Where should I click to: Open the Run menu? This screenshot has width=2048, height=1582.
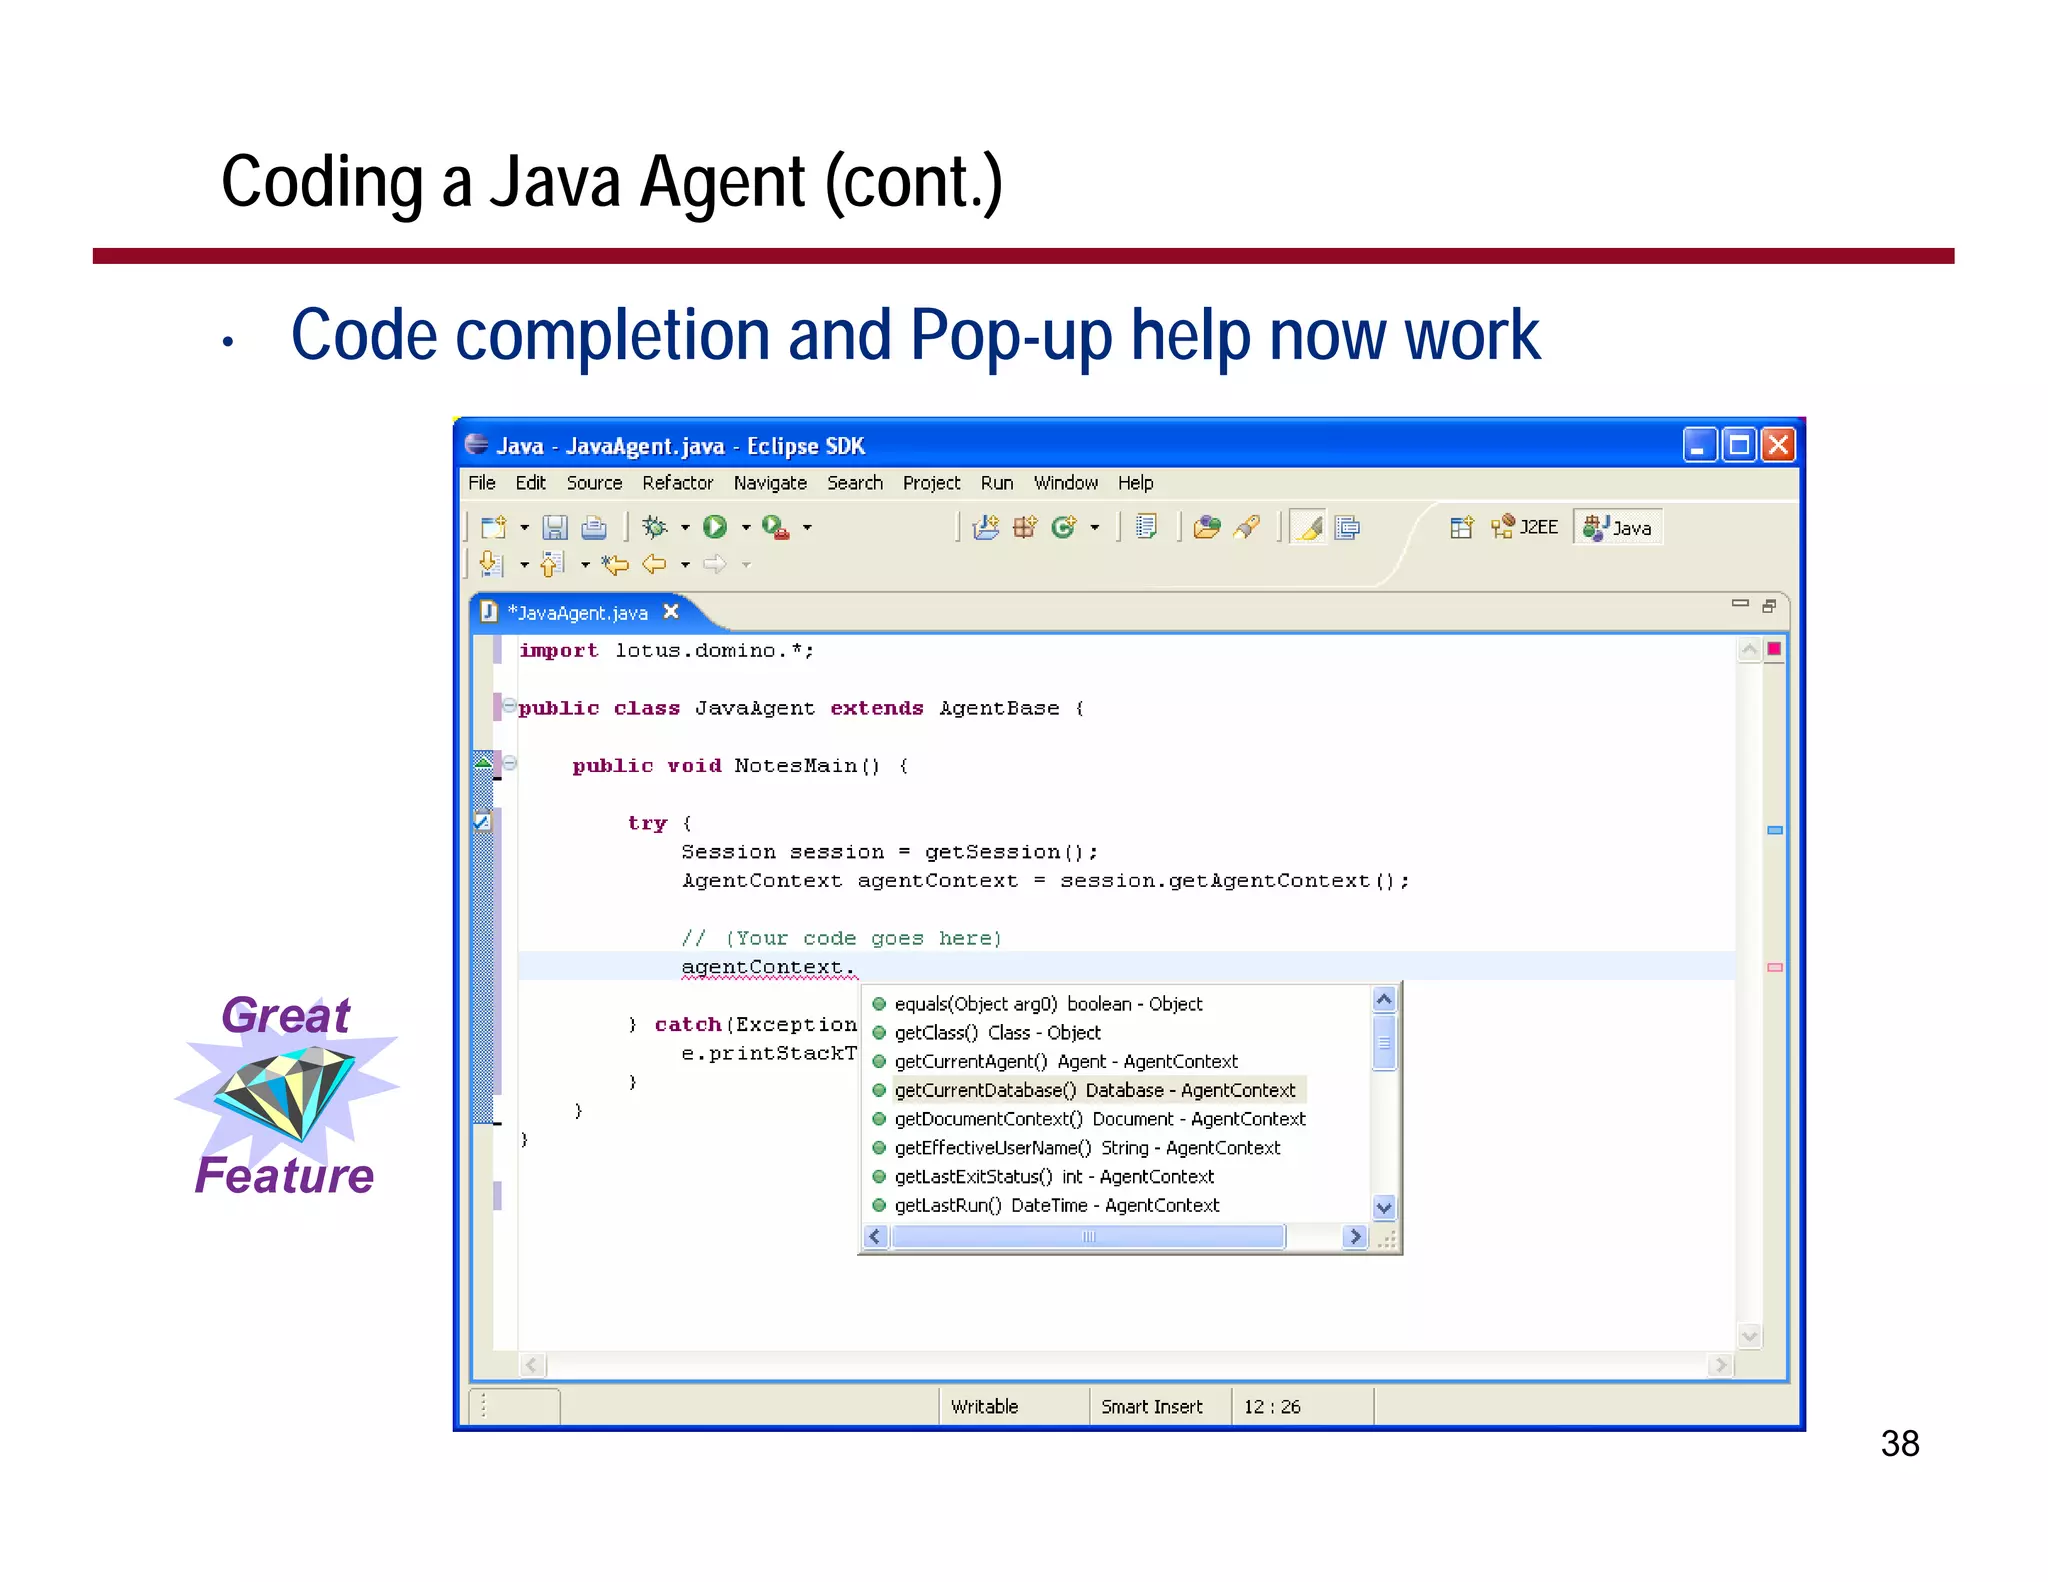tap(997, 483)
